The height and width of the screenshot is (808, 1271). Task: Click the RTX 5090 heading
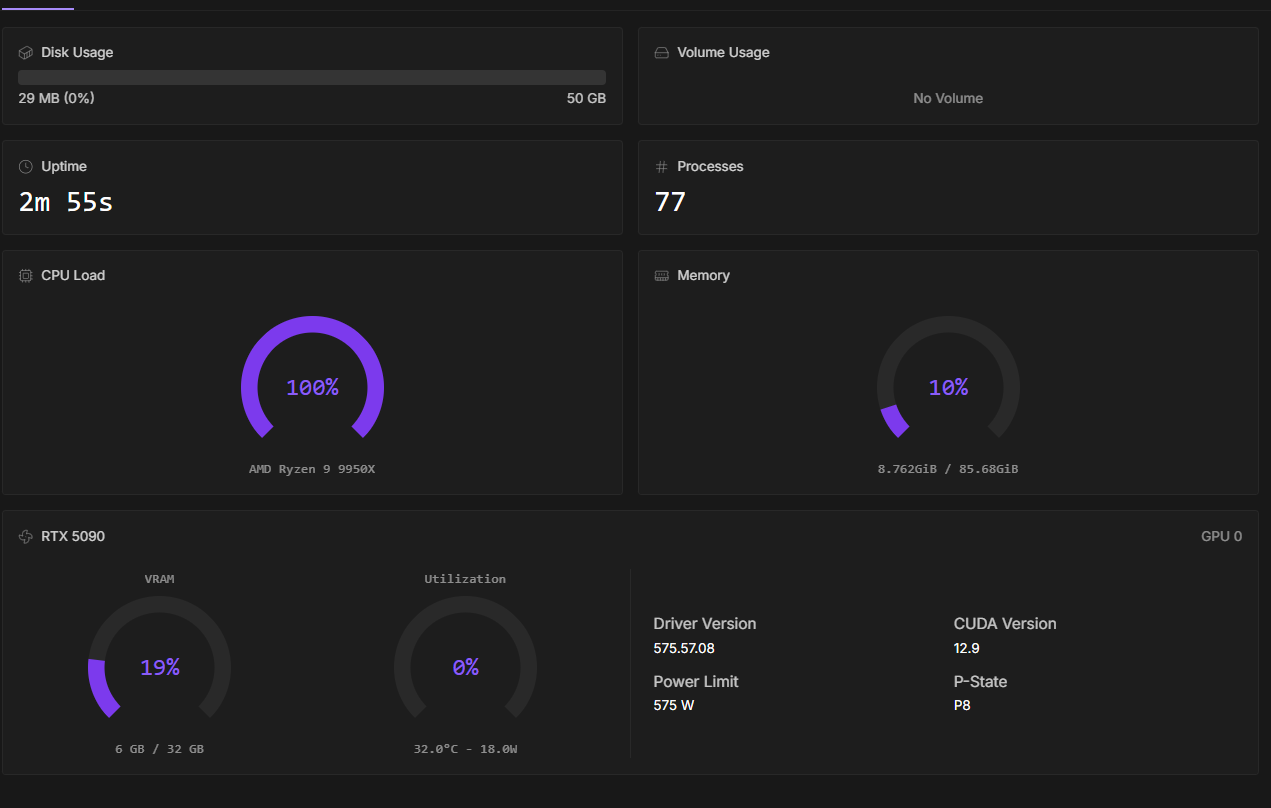tap(73, 537)
